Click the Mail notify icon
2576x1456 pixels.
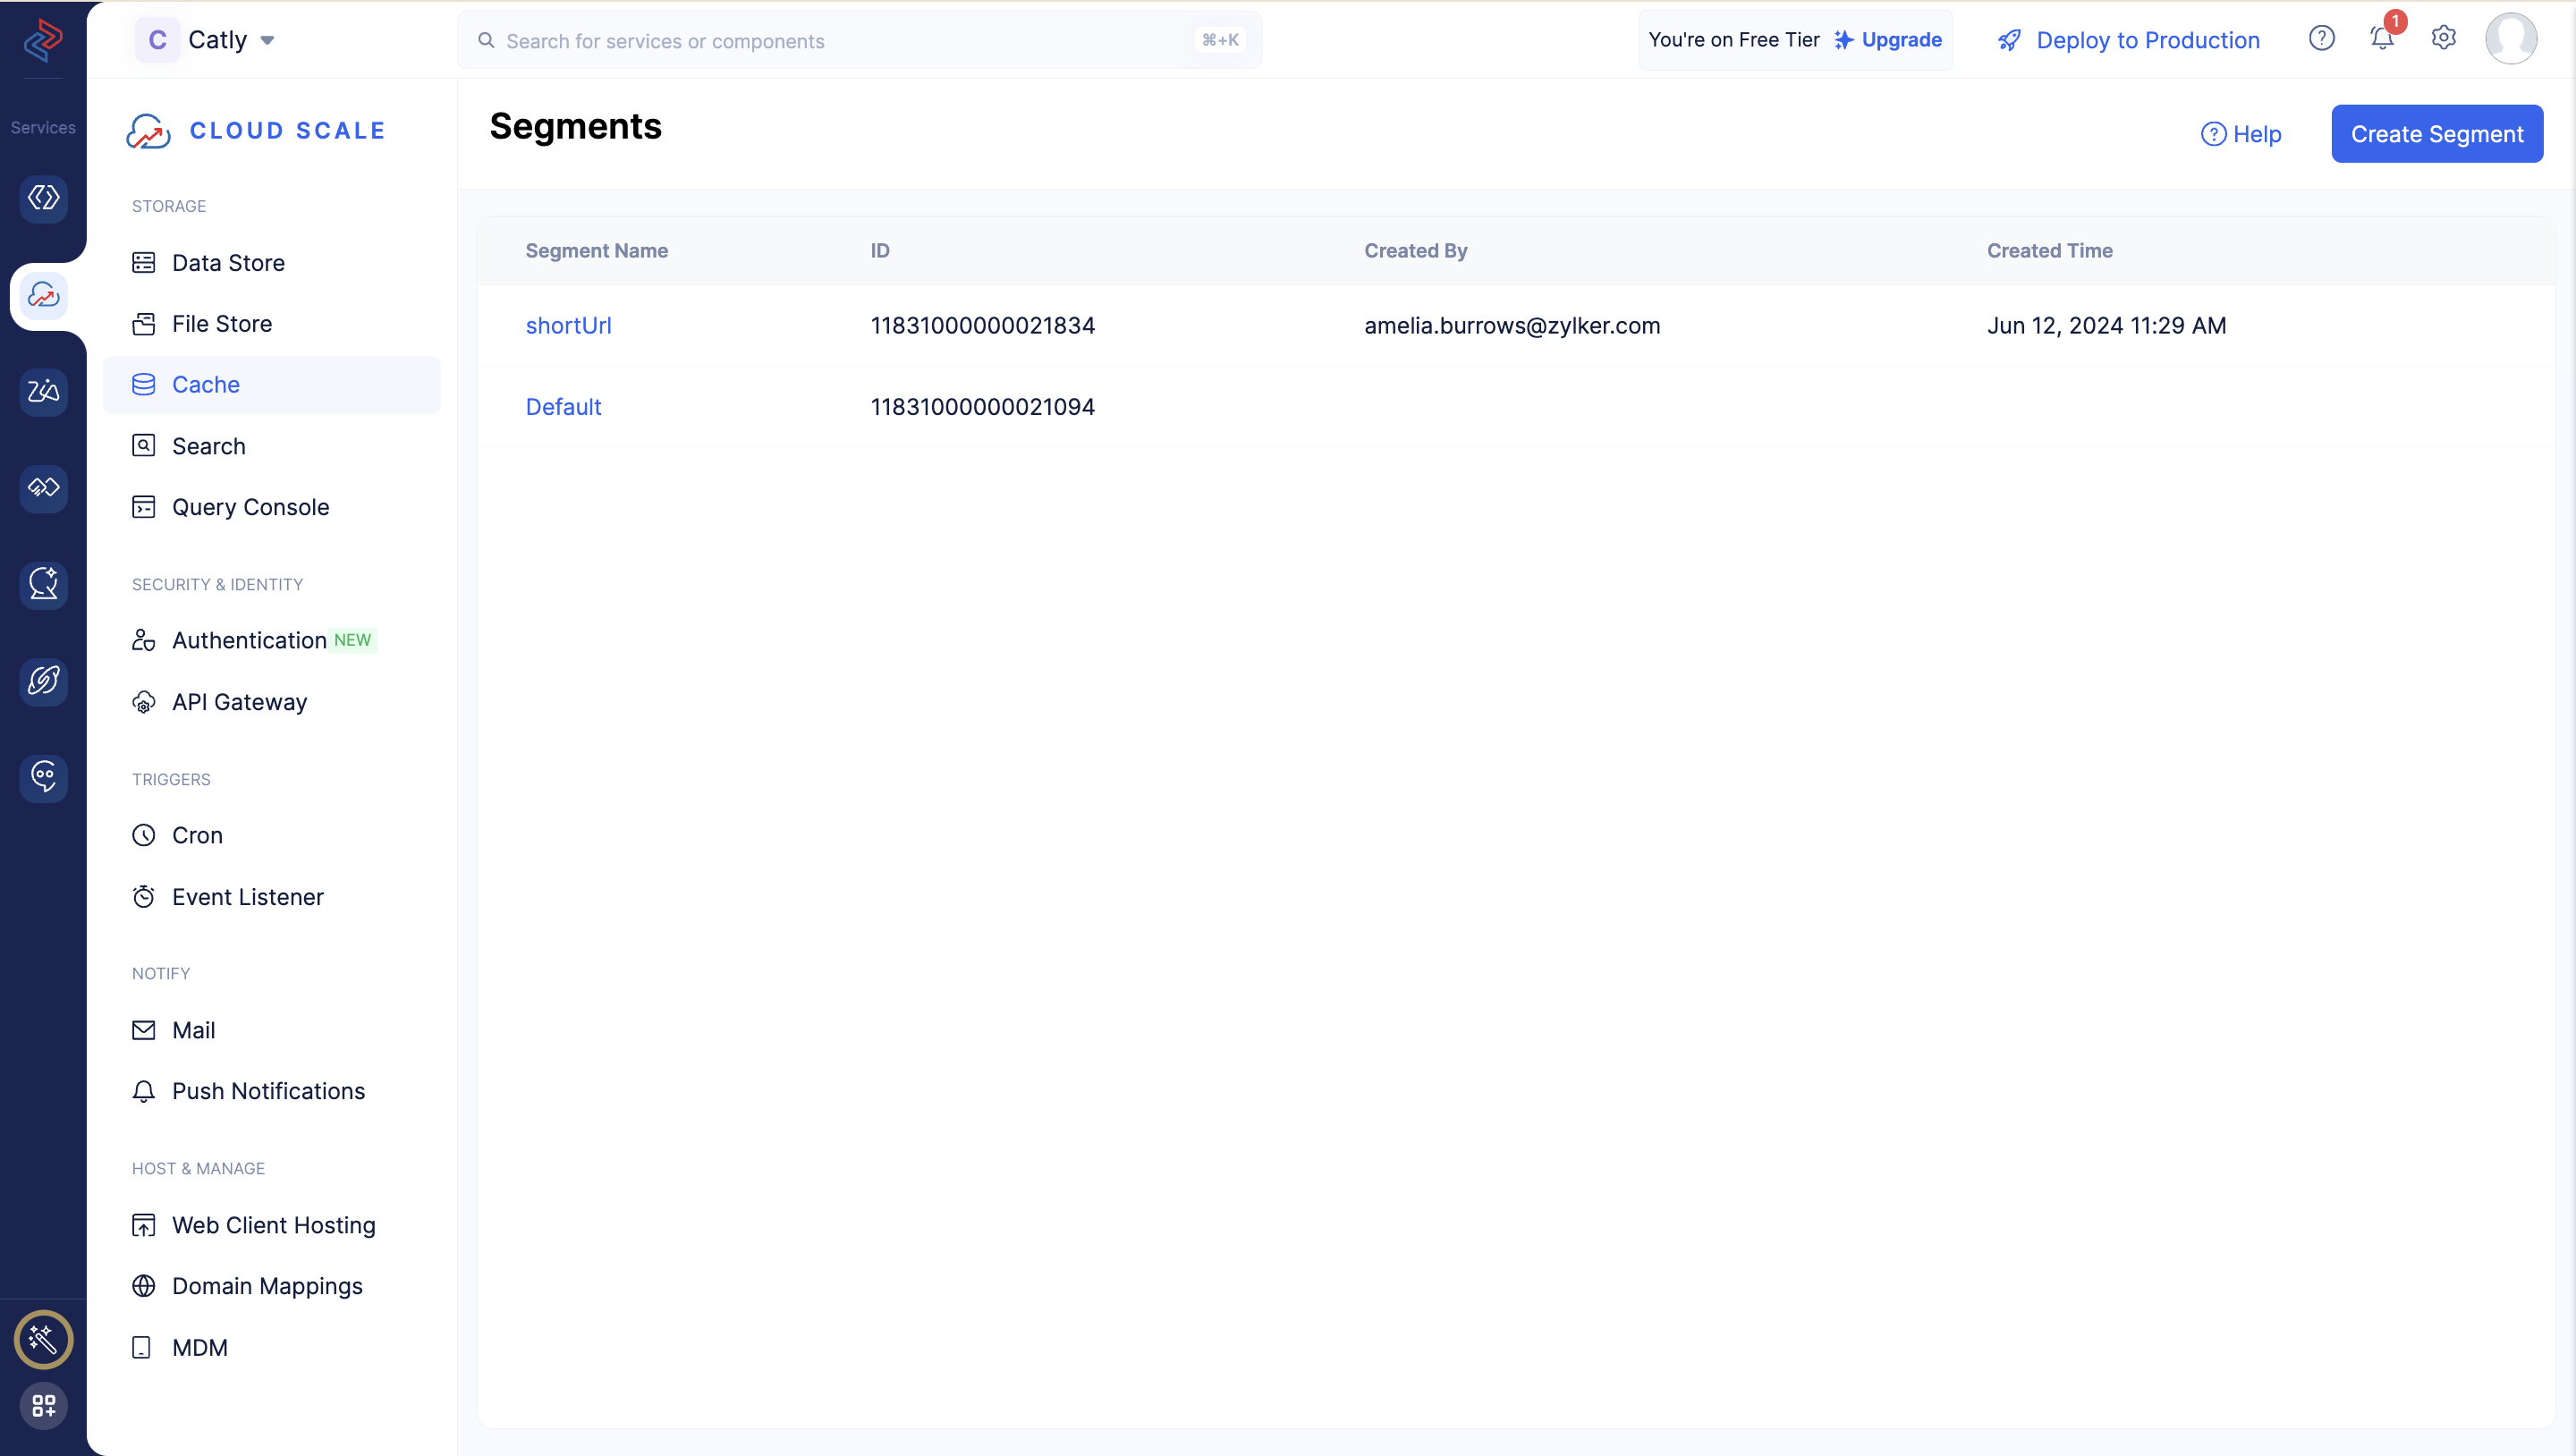145,1029
